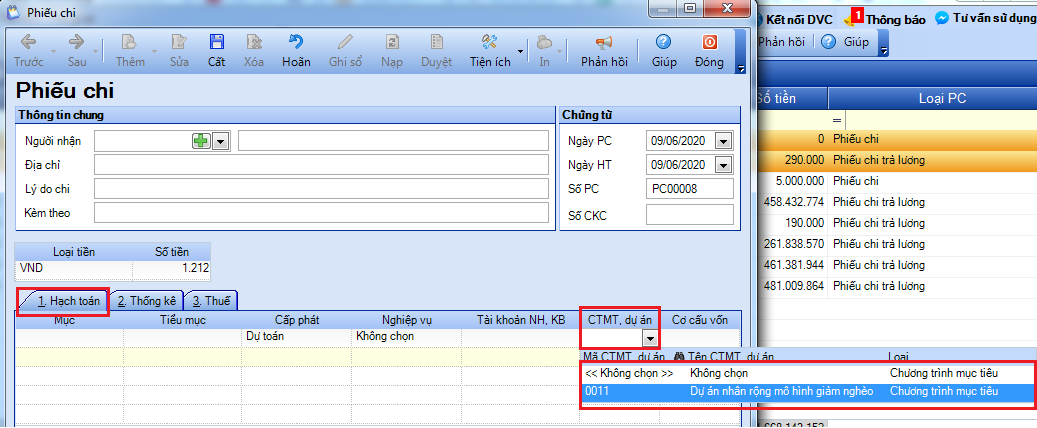The width and height of the screenshot is (1037, 428).
Task: Expand main window toolbar overflow arrow
Action: [884, 51]
